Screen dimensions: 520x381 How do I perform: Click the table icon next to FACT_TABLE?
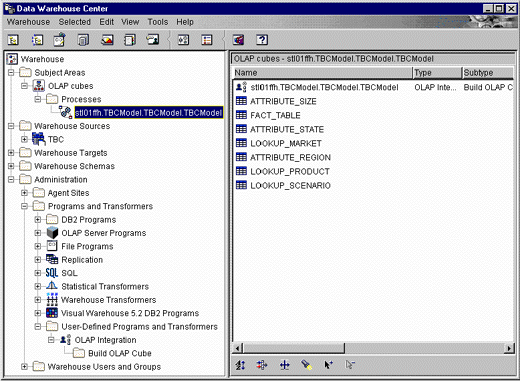point(241,115)
